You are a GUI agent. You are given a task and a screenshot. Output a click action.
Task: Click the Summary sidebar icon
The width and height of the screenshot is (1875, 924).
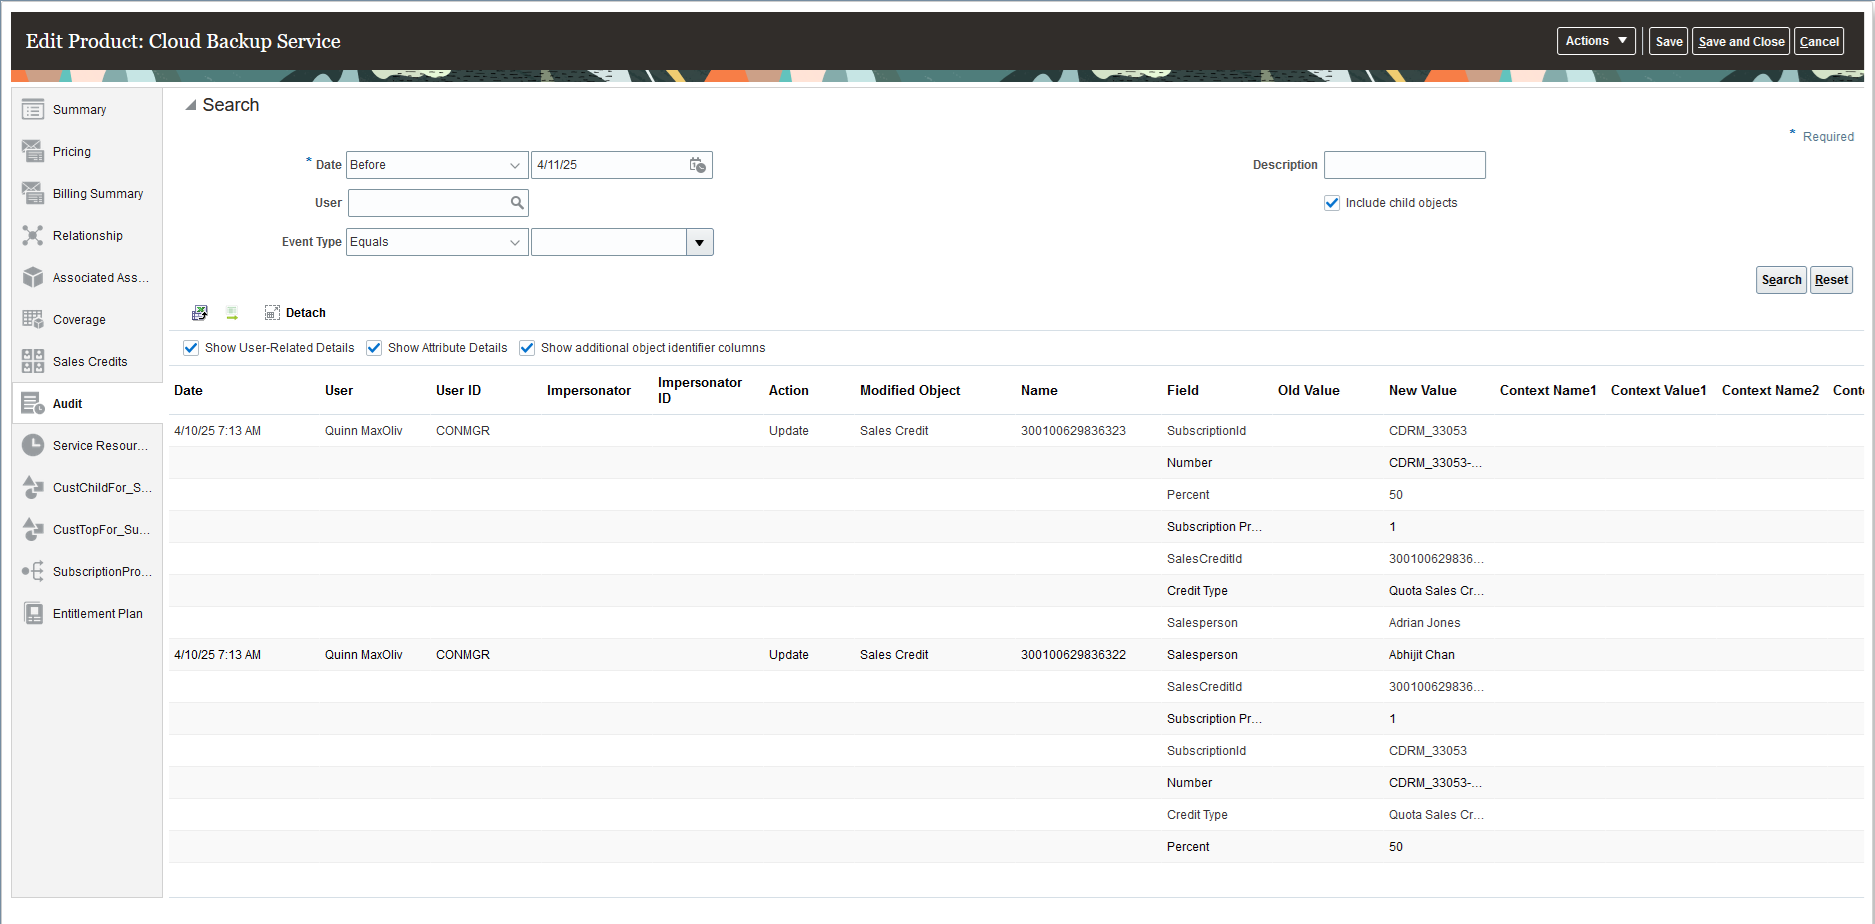click(33, 109)
